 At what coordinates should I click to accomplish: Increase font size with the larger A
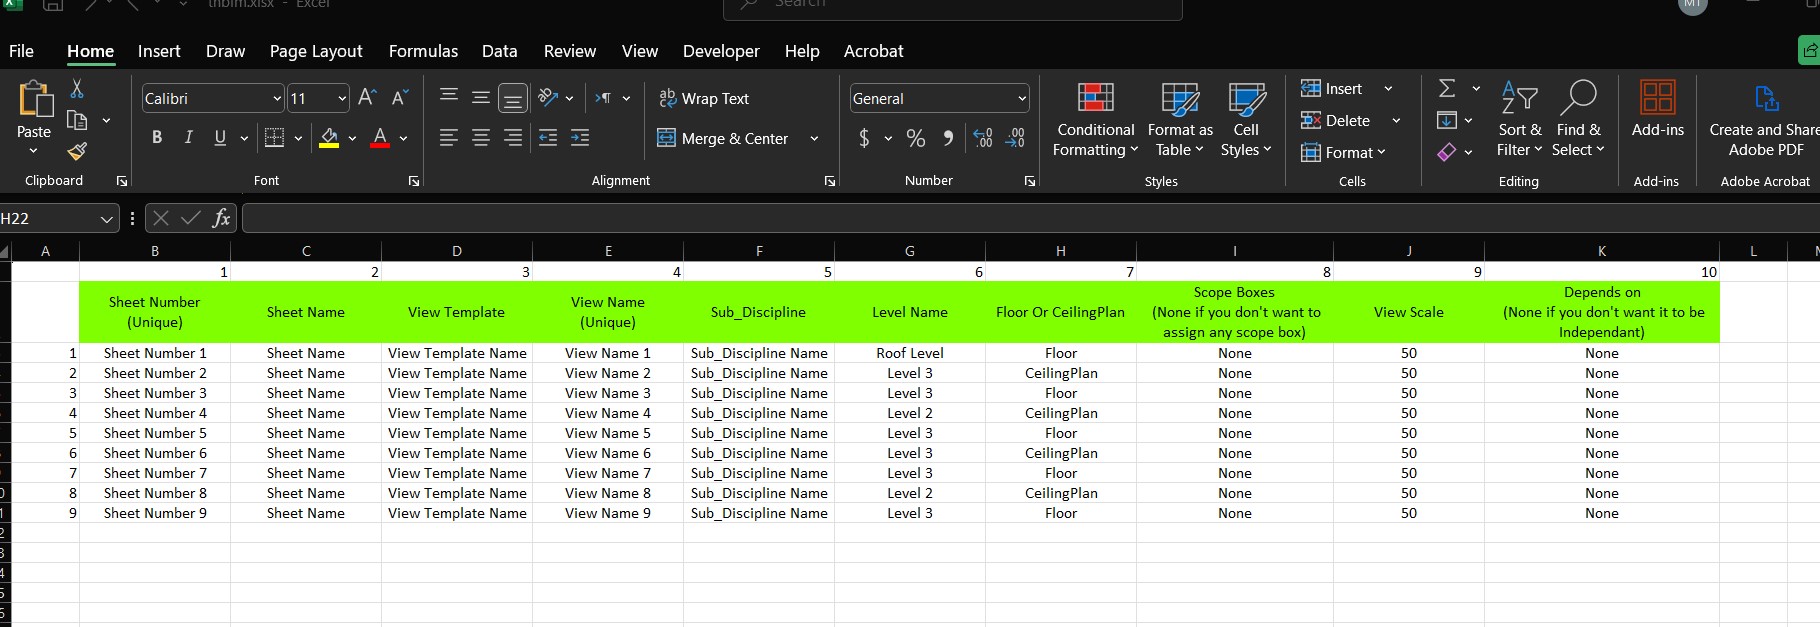pos(367,98)
